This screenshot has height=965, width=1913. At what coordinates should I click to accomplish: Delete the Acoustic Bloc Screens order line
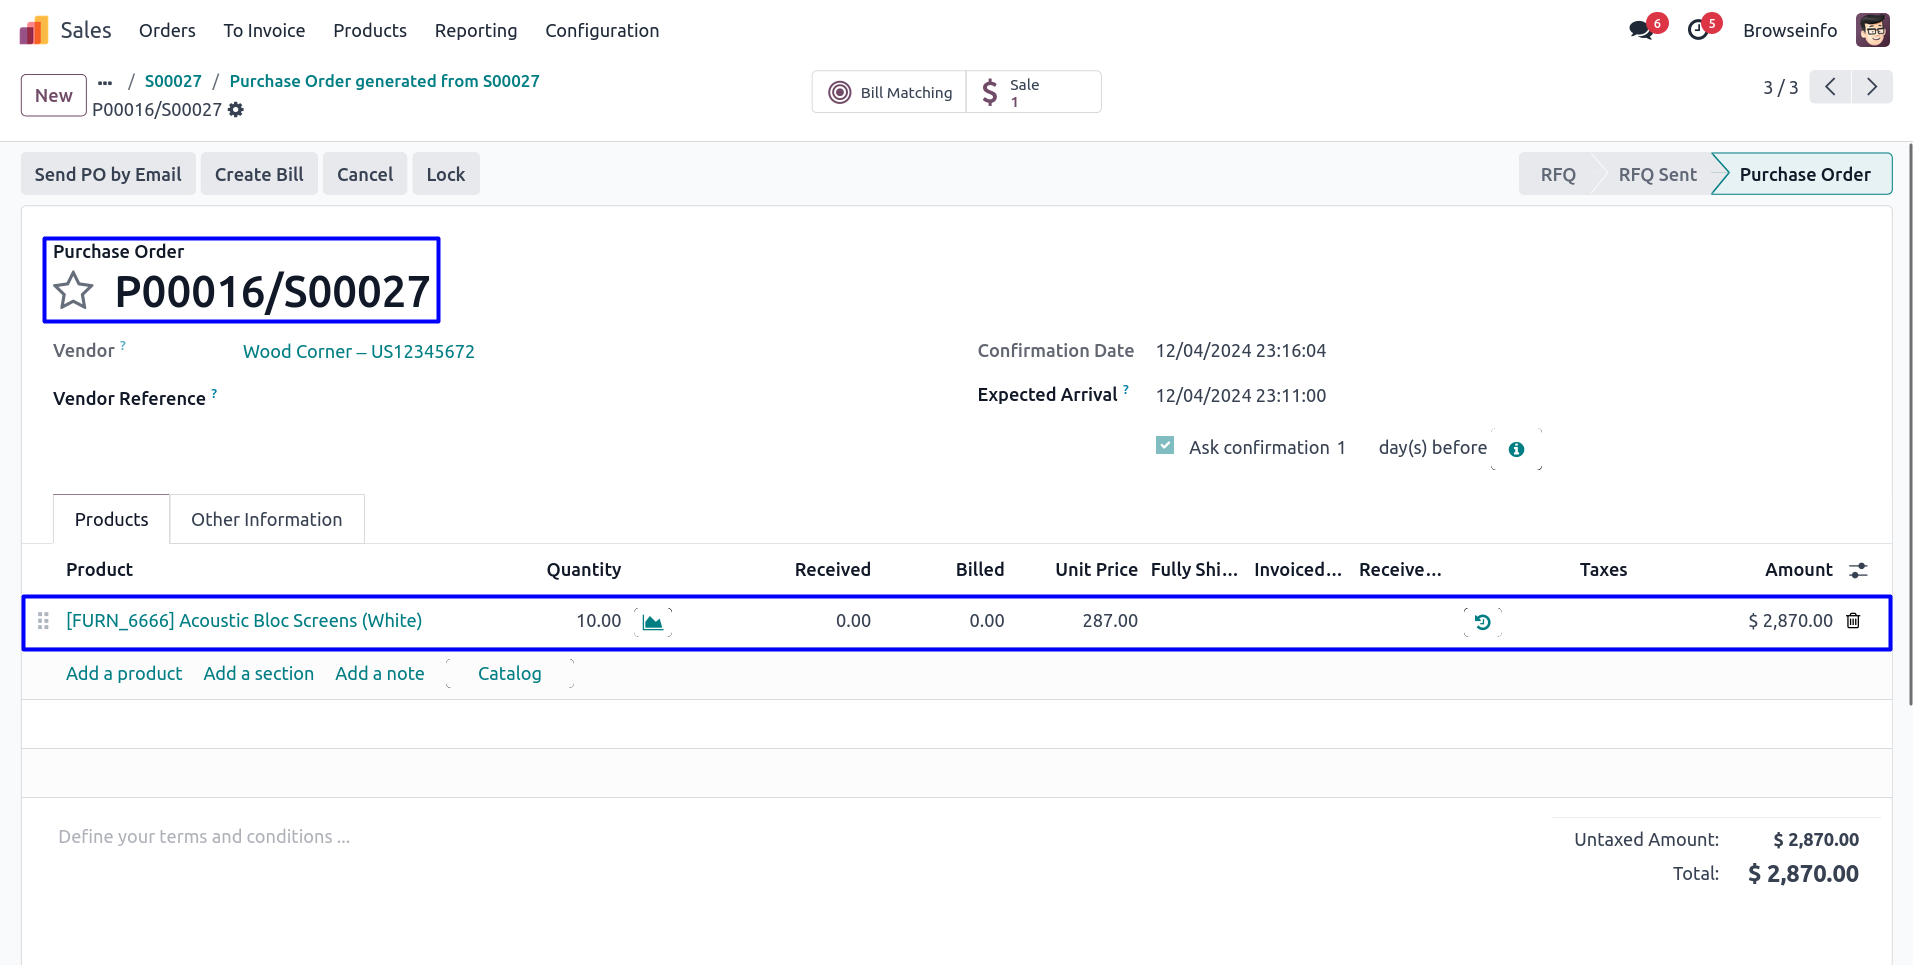click(x=1853, y=621)
